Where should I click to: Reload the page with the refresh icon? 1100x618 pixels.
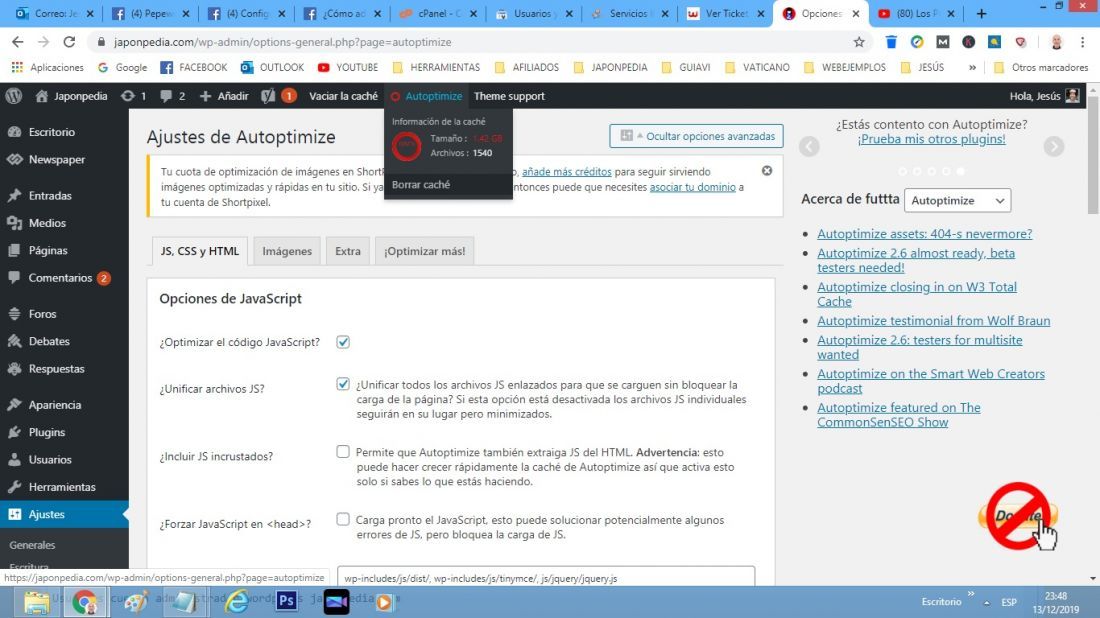(69, 42)
